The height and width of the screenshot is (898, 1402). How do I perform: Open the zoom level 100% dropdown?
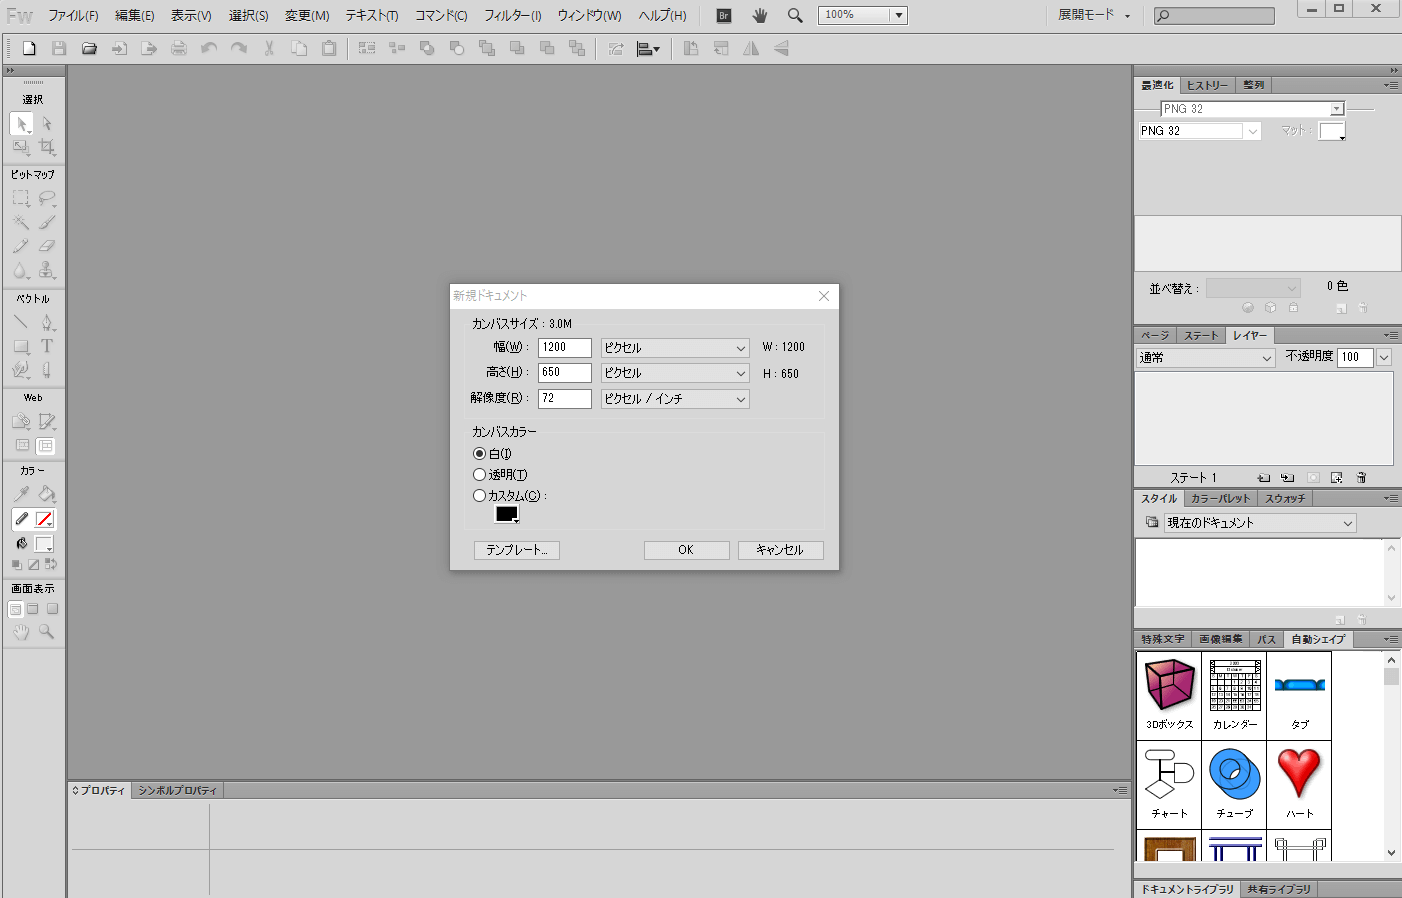pyautogui.click(x=899, y=15)
